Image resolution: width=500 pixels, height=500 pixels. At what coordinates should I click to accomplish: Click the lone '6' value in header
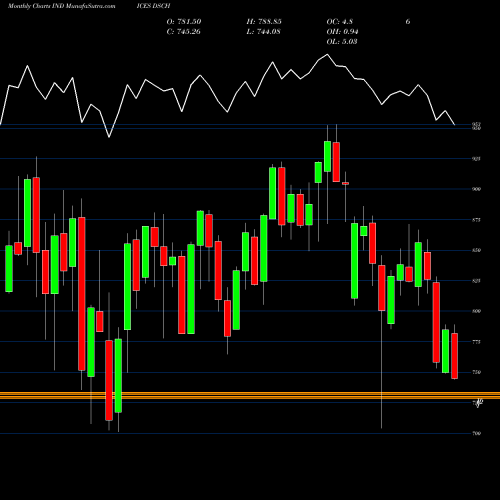[x=408, y=22]
